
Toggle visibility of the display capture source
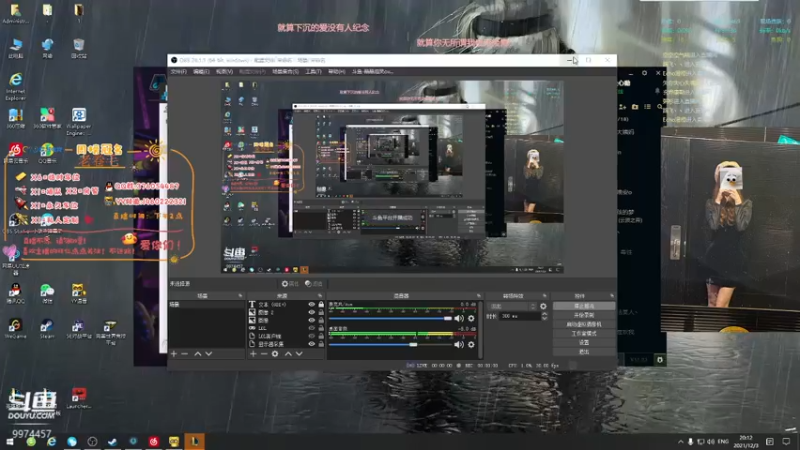pyautogui.click(x=312, y=344)
